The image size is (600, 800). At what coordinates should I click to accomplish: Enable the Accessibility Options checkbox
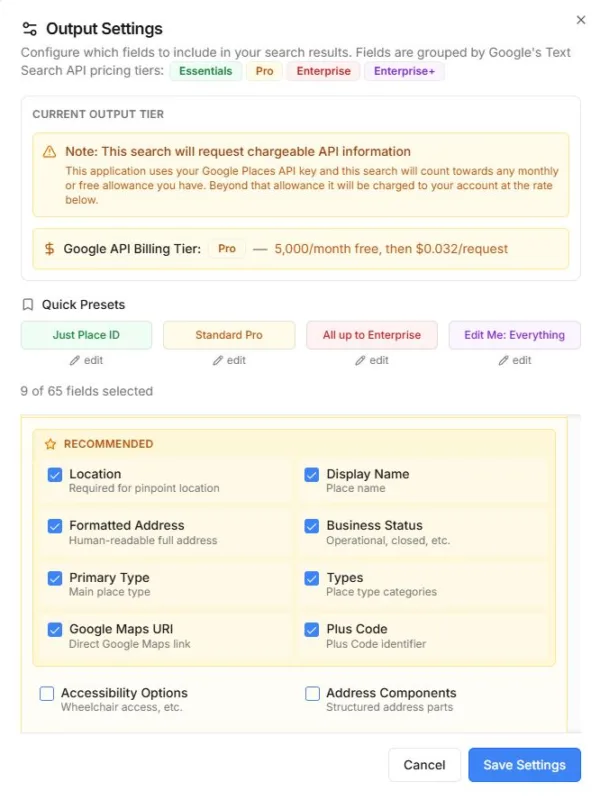(47, 694)
